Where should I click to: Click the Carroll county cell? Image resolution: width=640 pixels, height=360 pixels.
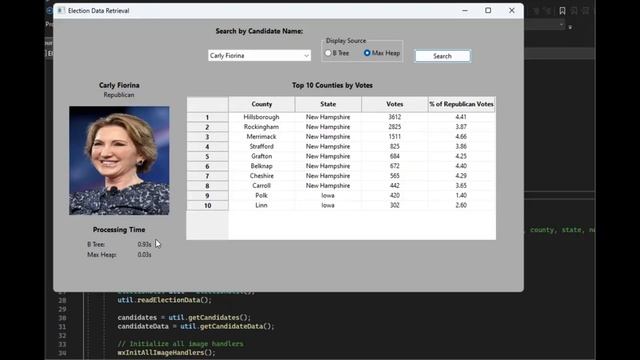(x=262, y=186)
